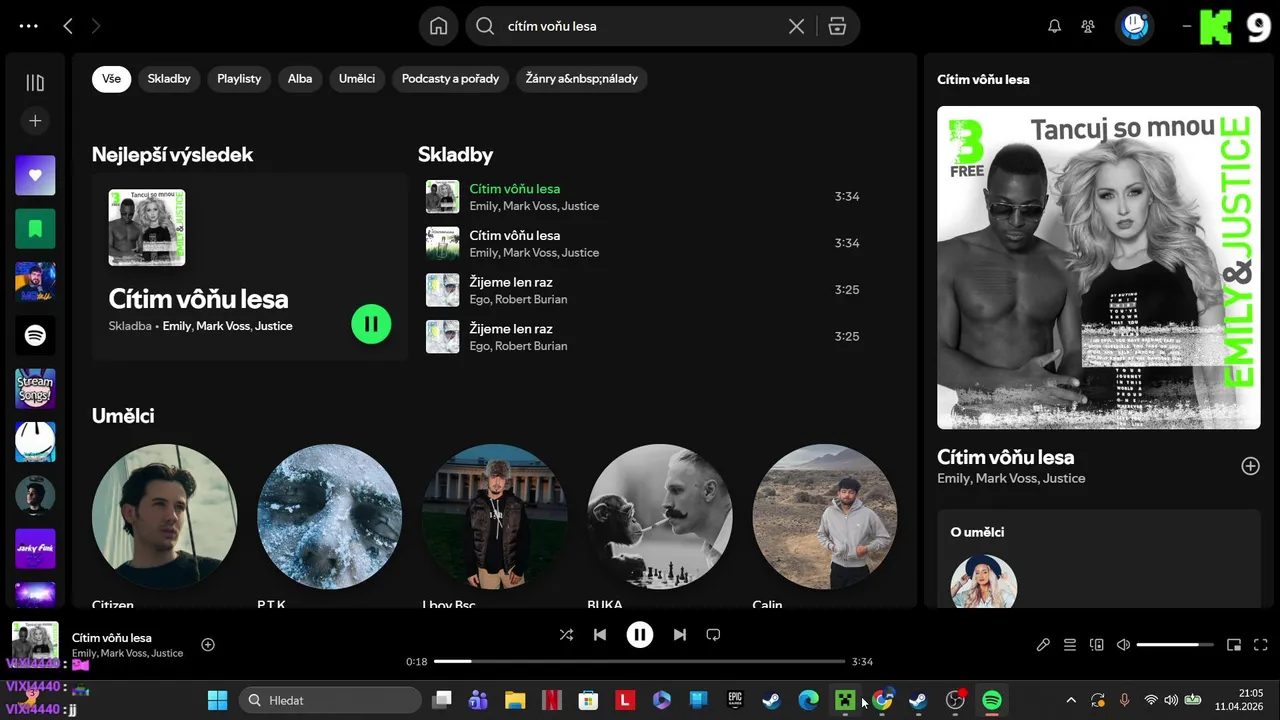The width and height of the screenshot is (1280, 720).
Task: Open the playback queue icon
Action: tap(1070, 645)
